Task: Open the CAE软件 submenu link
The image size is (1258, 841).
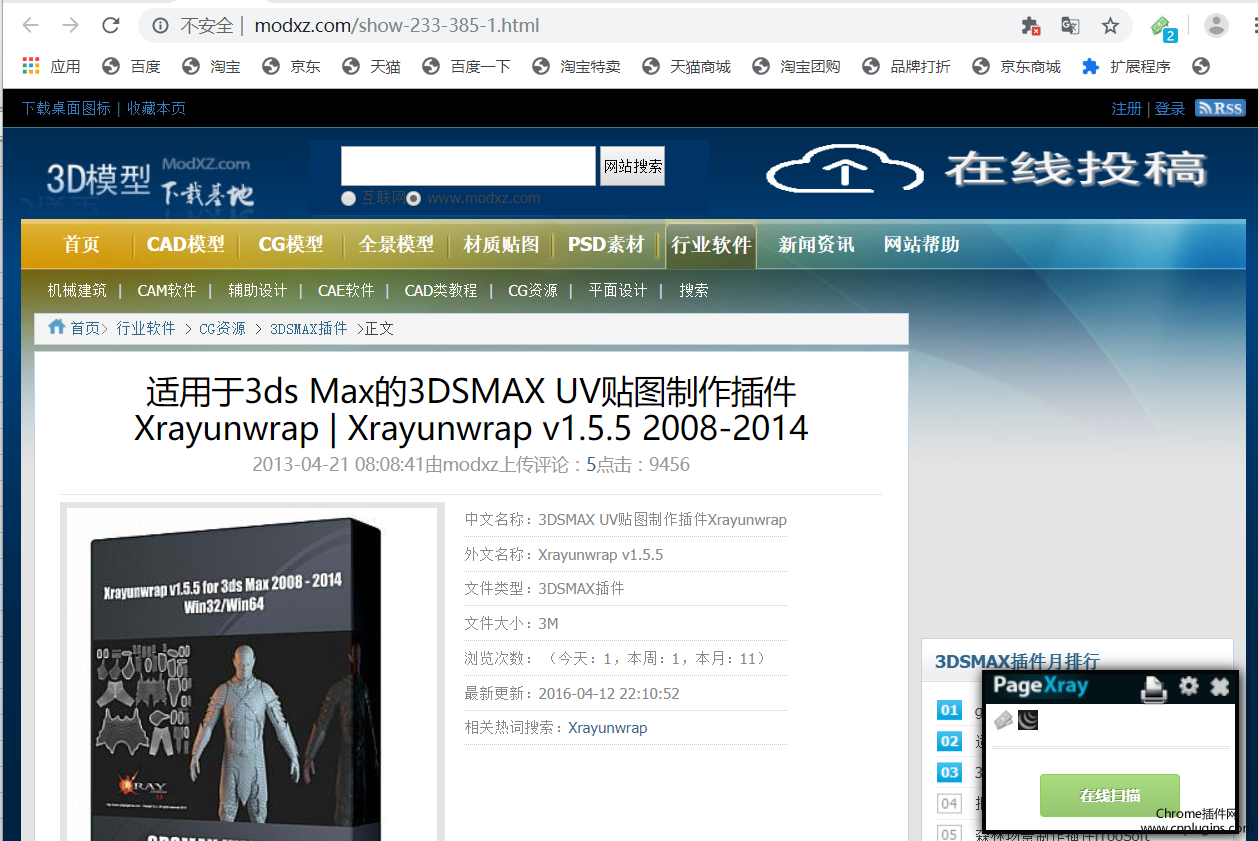Action: tap(346, 290)
